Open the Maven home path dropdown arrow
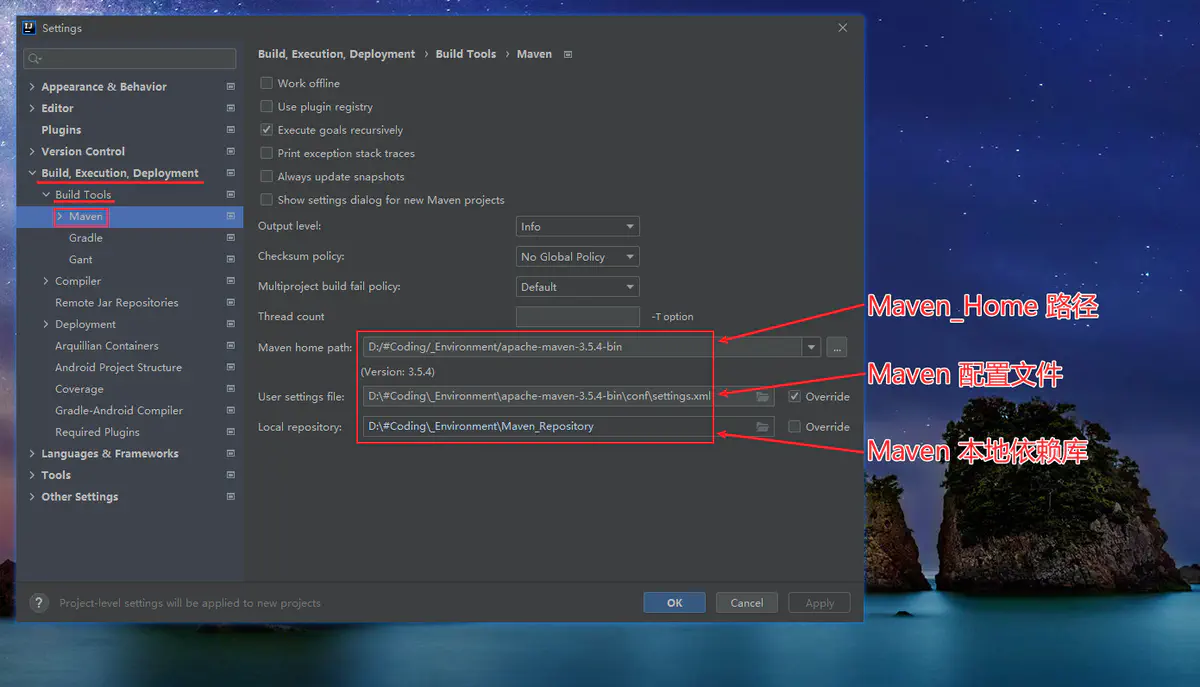This screenshot has width=1200, height=687. (x=810, y=347)
